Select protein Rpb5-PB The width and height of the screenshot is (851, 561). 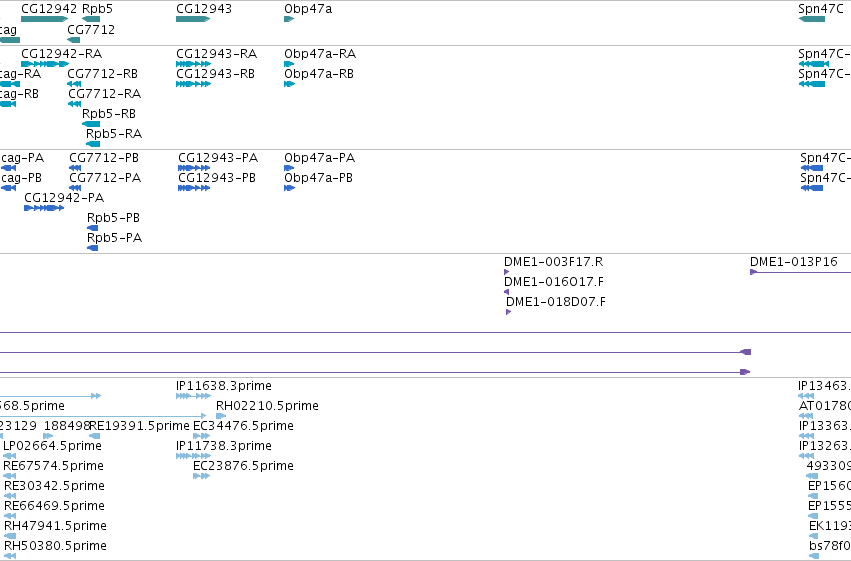click(x=113, y=218)
